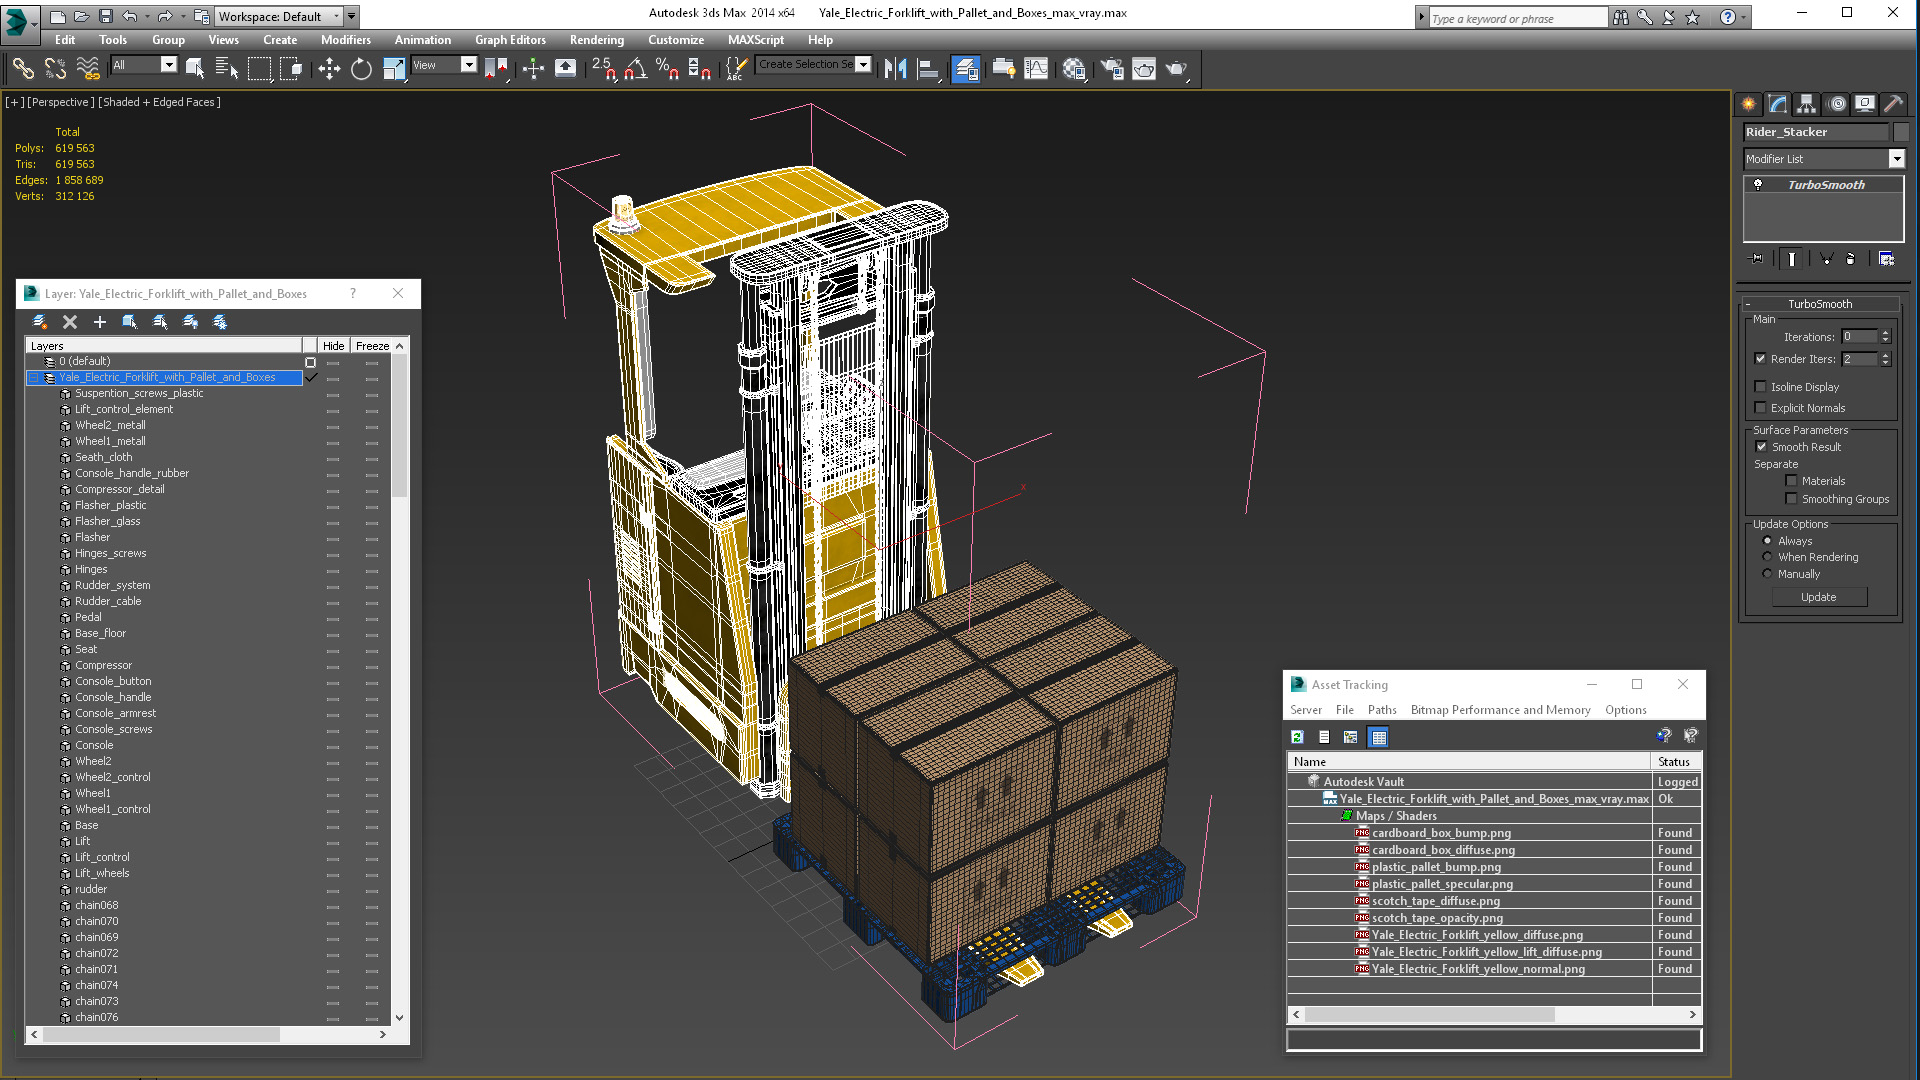1920x1080 pixels.
Task: Click Bind to Space Warp icon
Action: coord(89,68)
